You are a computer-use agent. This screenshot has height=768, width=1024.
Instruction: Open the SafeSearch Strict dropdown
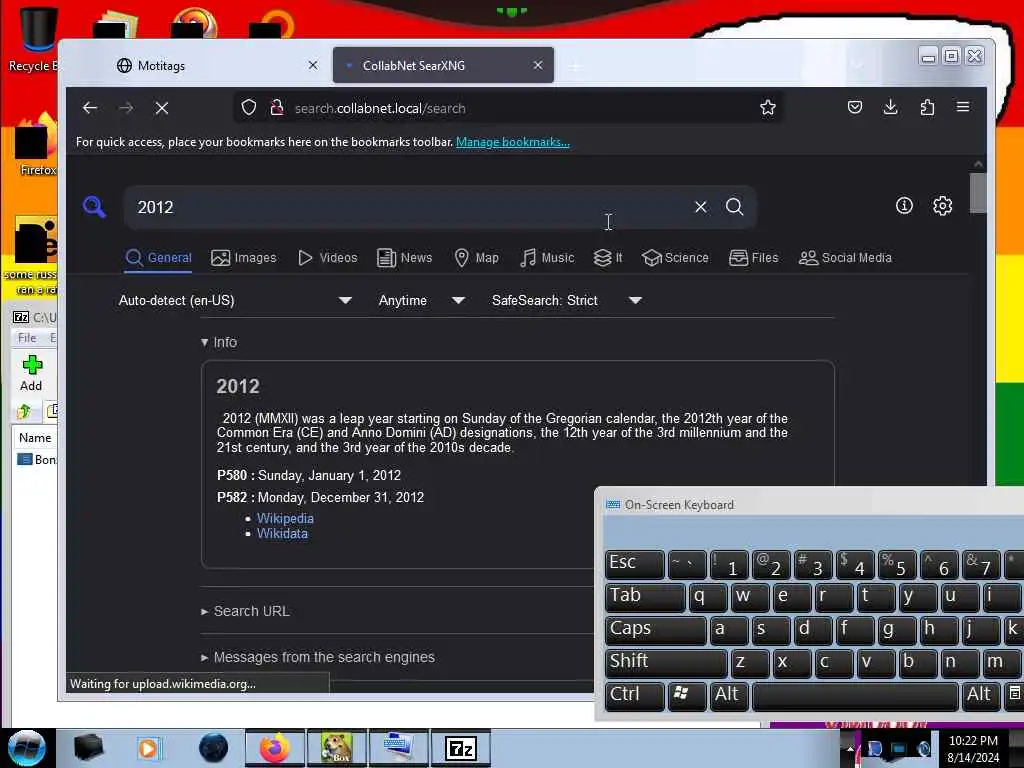[x=567, y=300]
